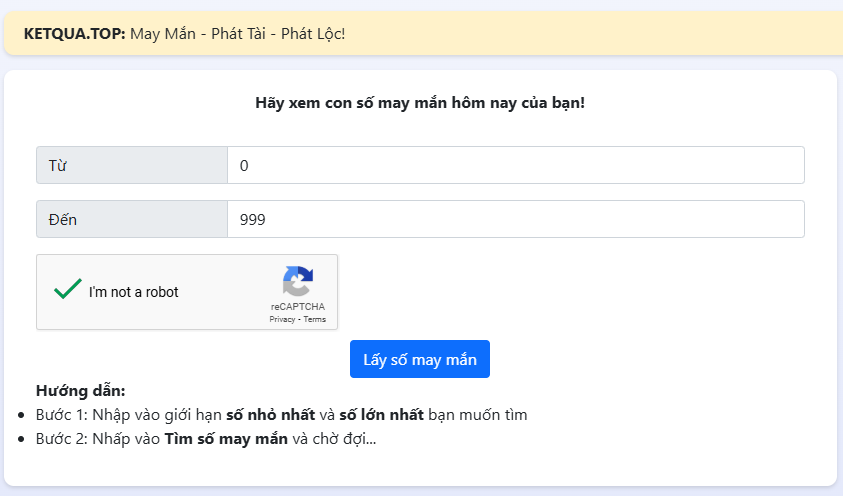Image resolution: width=843 pixels, height=496 pixels.
Task: Click the reCAPTCHA logo icon
Action: 298,281
